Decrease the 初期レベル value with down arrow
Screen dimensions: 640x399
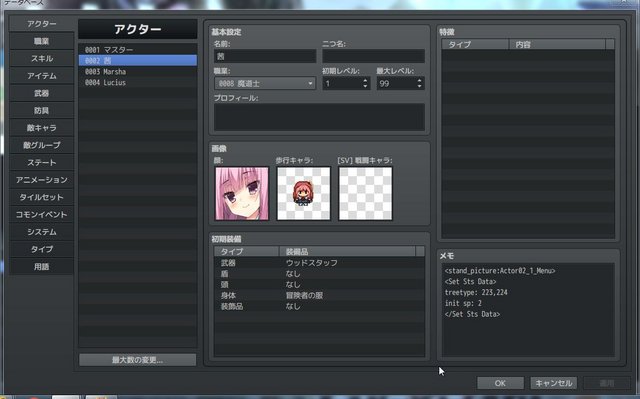365,87
